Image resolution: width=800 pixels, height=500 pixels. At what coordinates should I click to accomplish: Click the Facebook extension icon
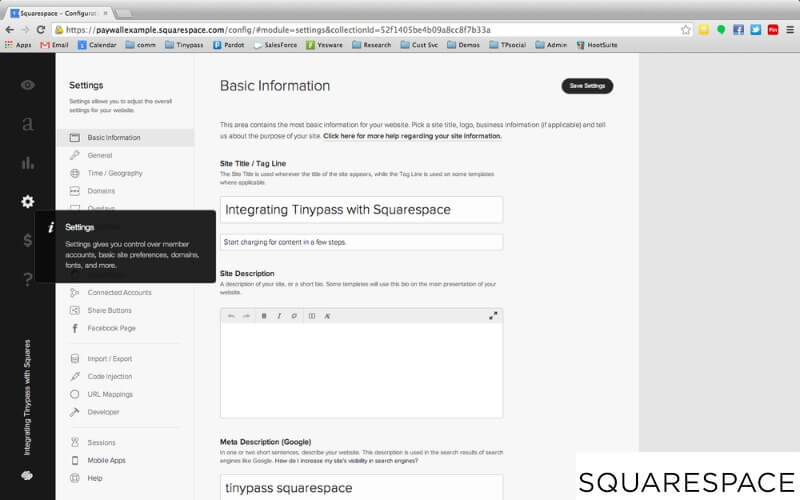[x=738, y=30]
